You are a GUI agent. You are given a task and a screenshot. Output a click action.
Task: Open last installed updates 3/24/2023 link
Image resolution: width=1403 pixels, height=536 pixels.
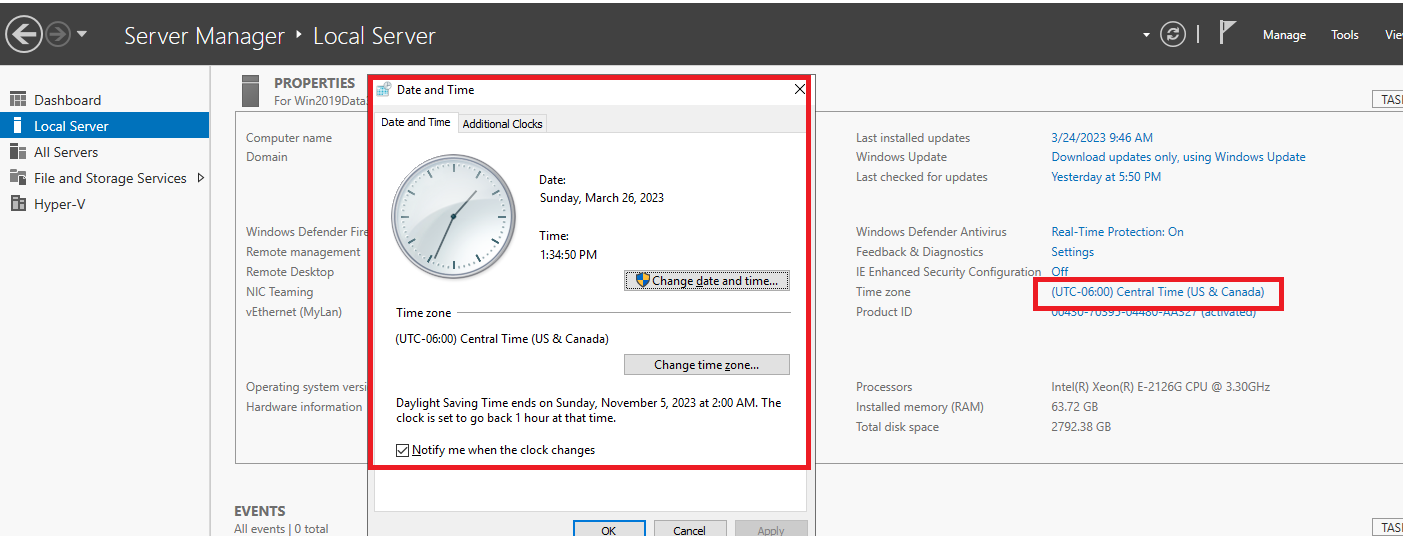click(x=1102, y=138)
